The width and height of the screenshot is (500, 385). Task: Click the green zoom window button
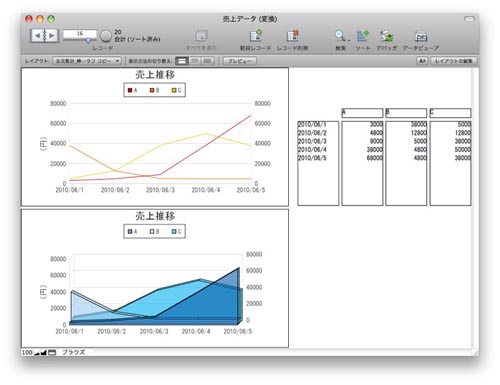(51, 19)
